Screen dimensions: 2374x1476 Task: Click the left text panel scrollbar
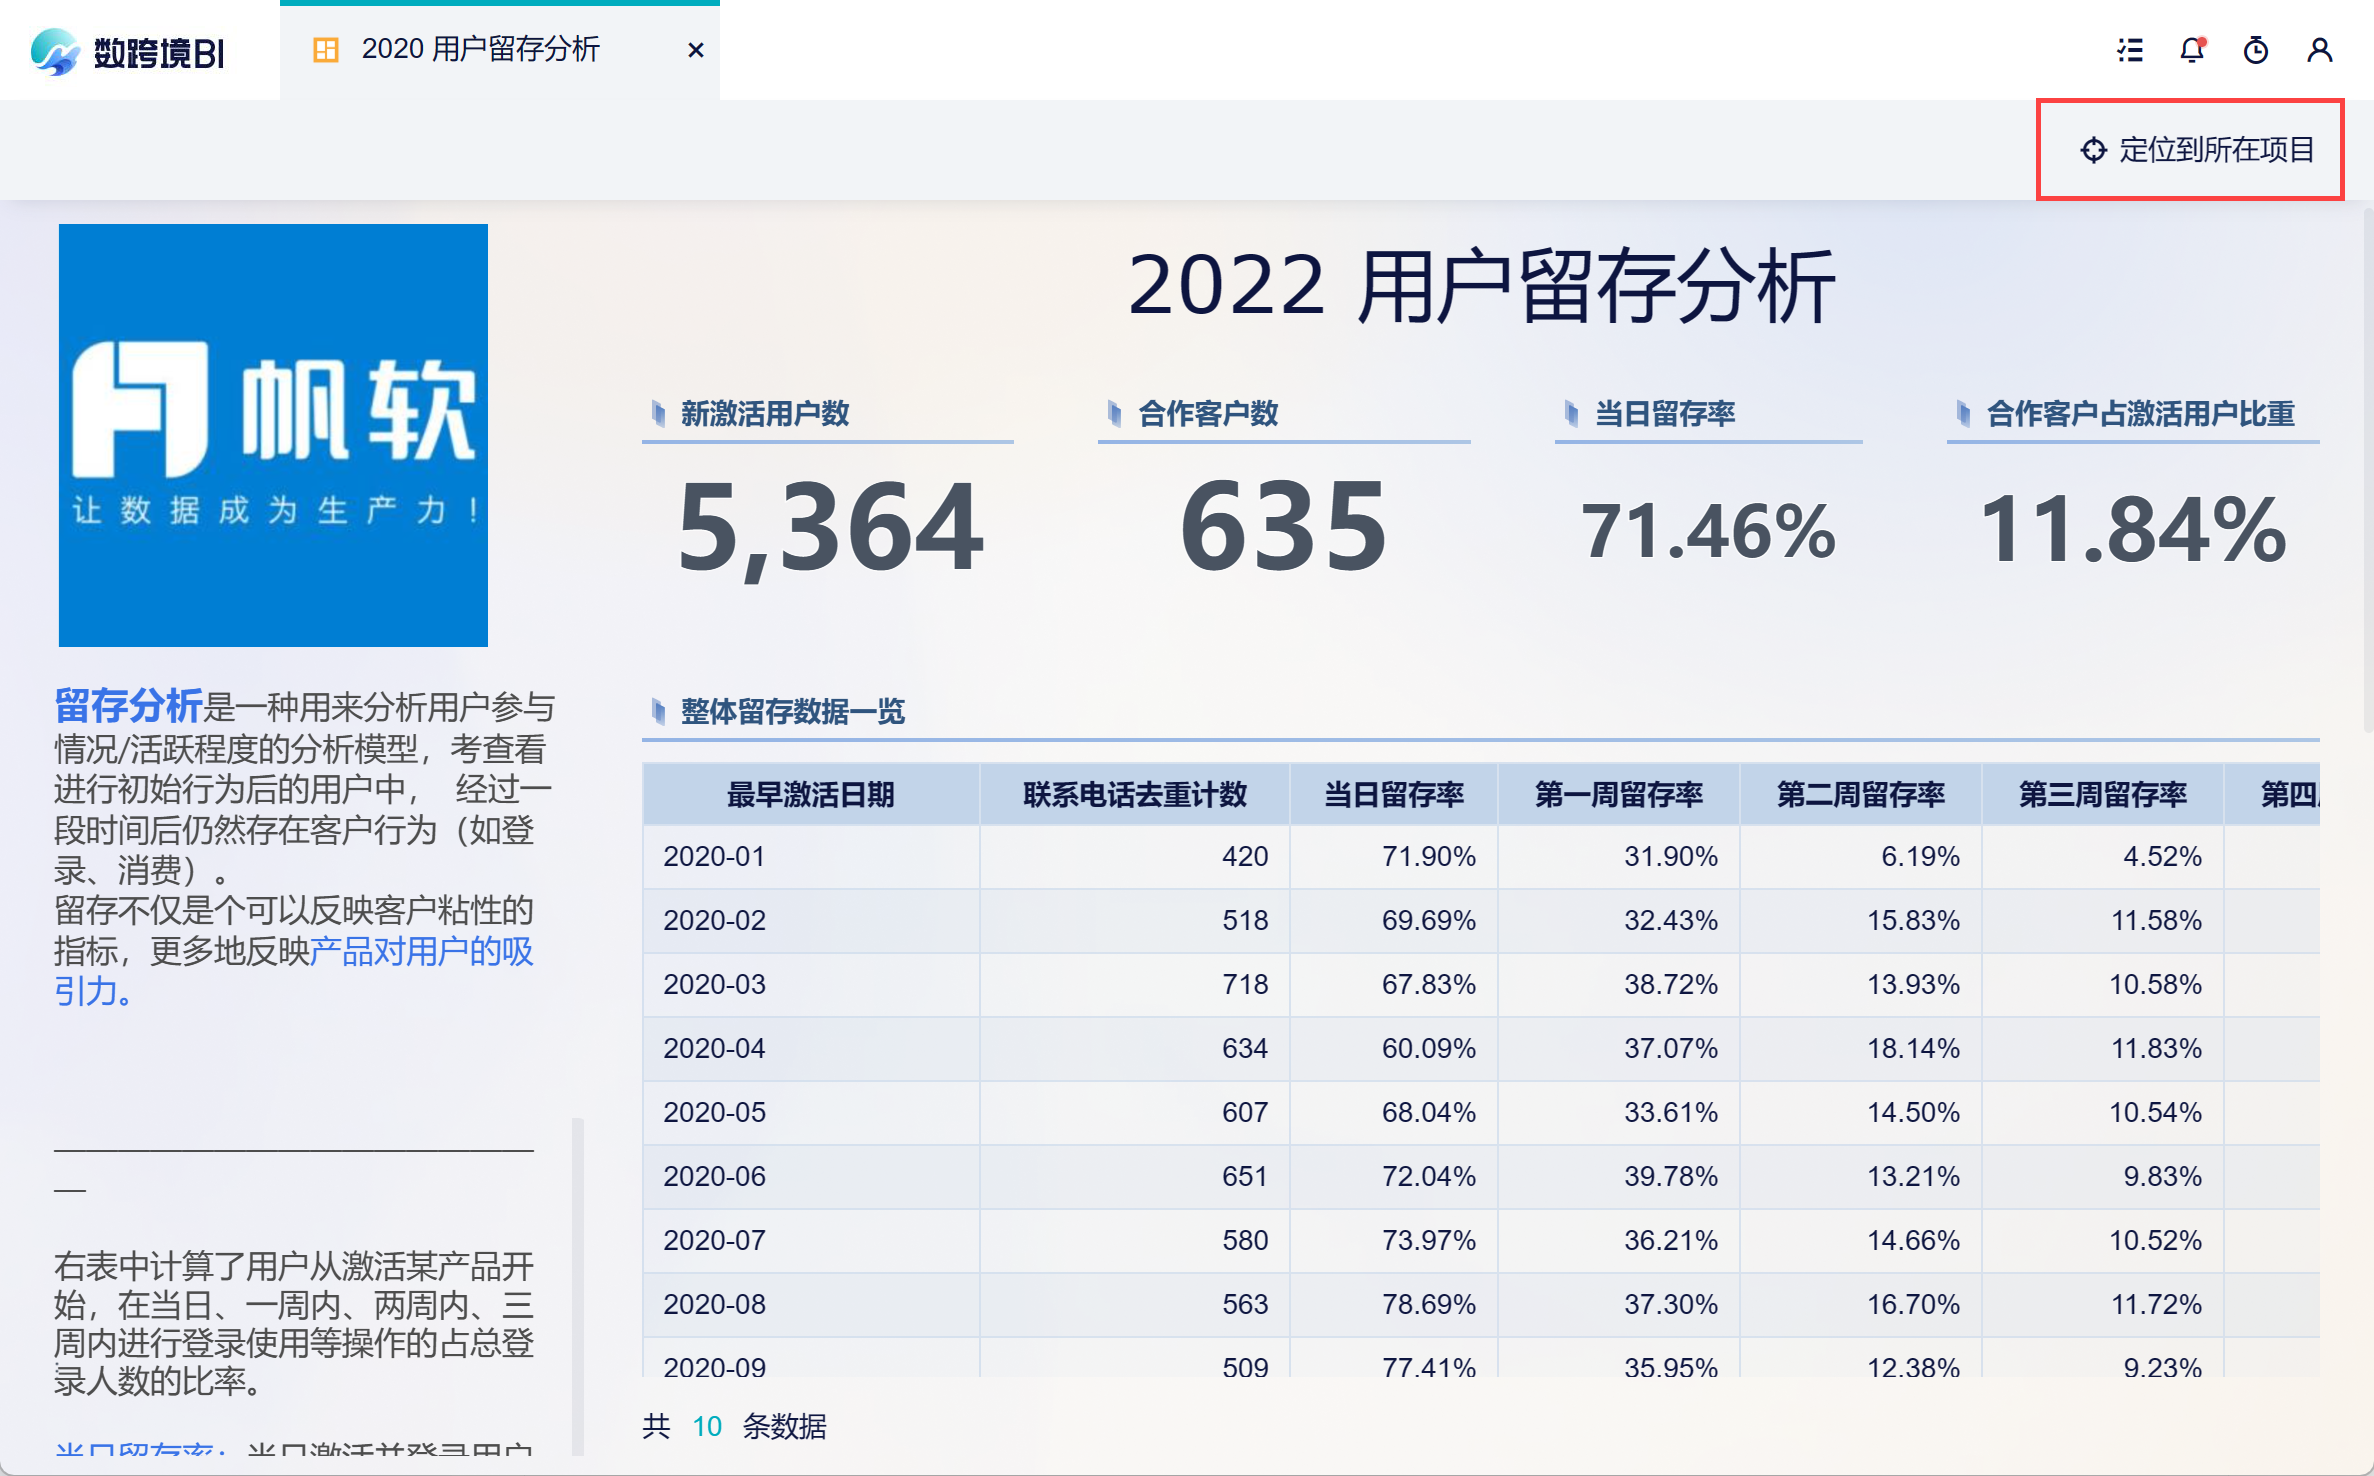(x=577, y=1285)
